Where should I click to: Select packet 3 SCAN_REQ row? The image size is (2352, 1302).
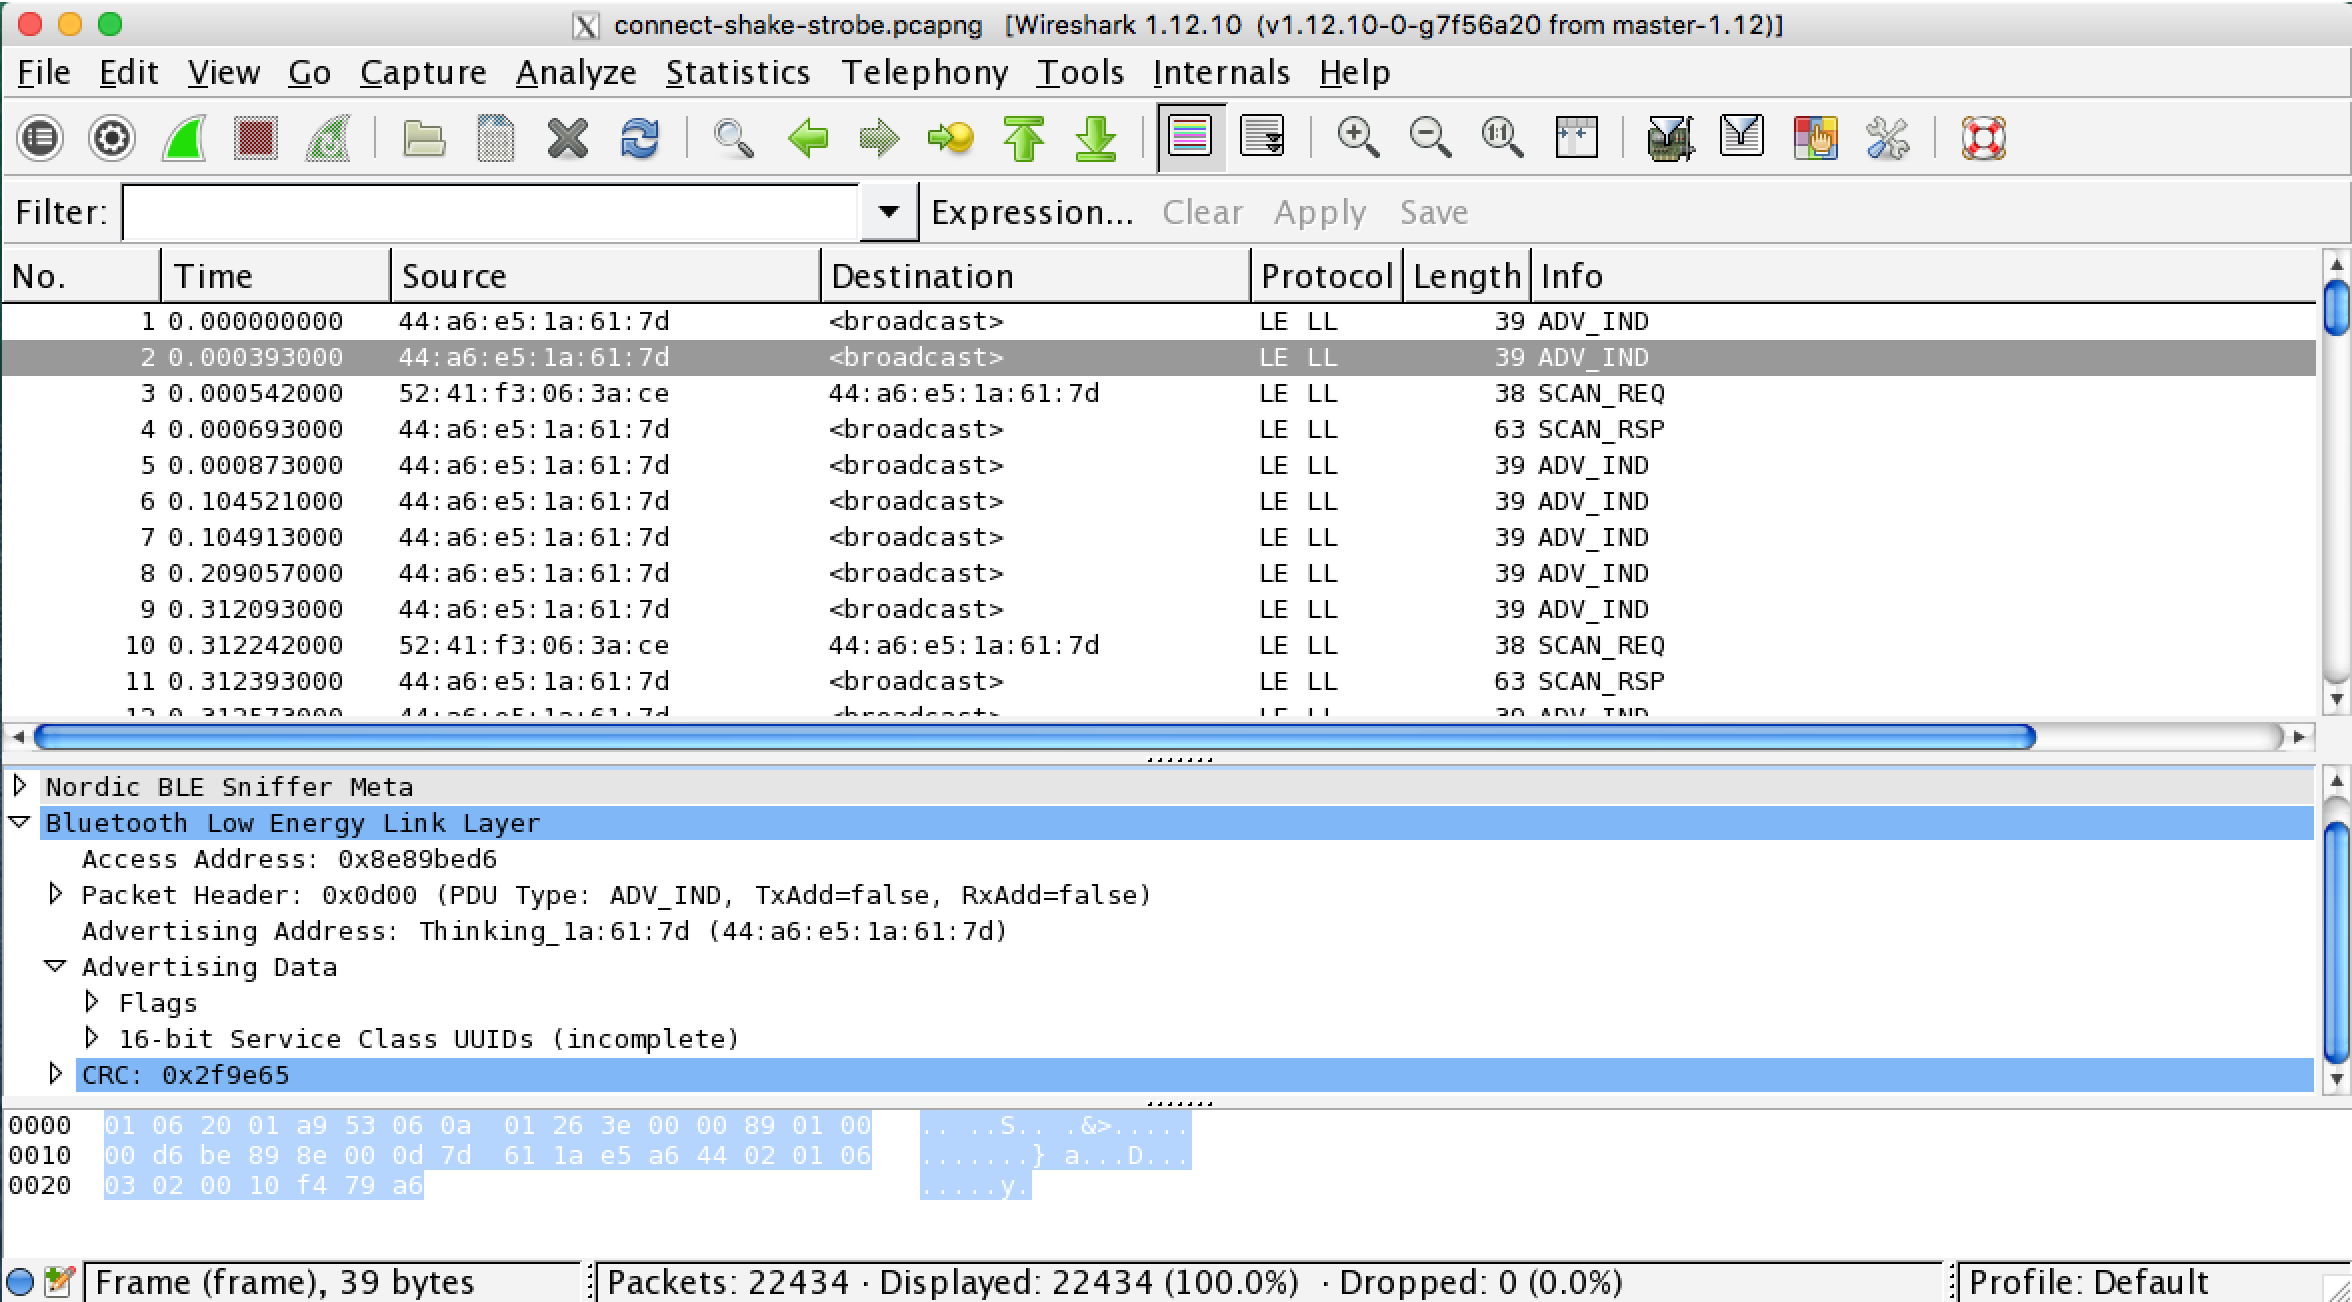[1158, 393]
